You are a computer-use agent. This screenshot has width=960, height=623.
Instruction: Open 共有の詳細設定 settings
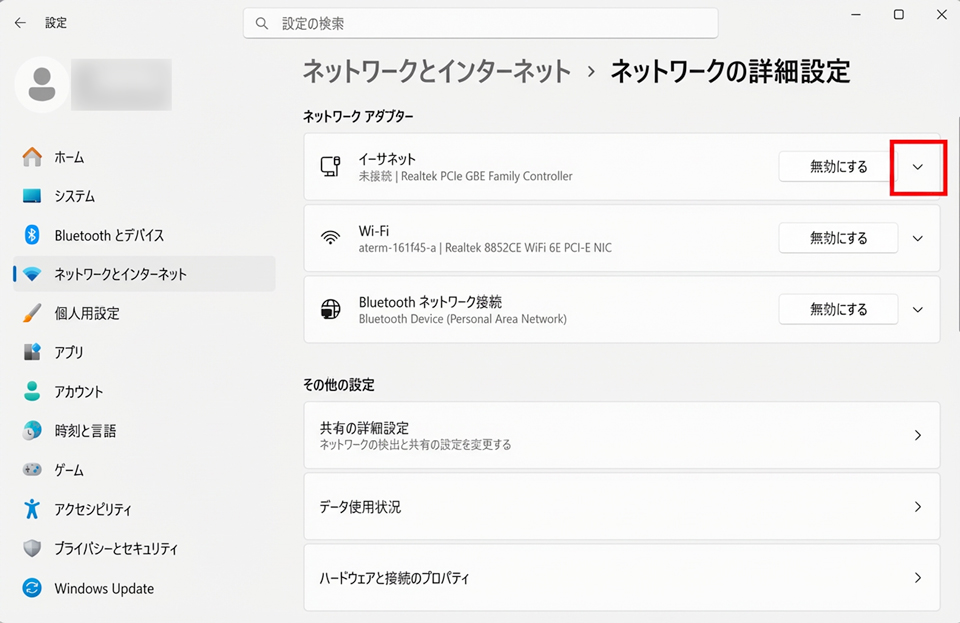[620, 435]
